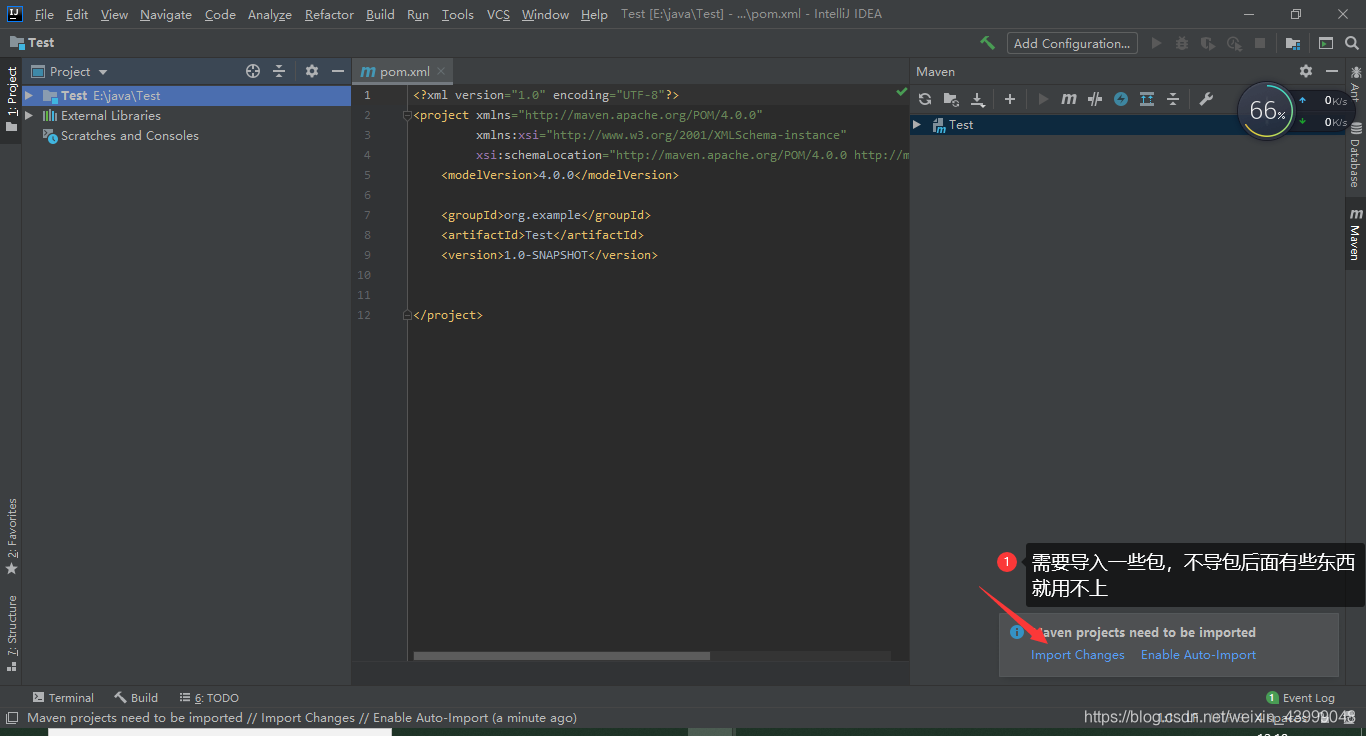The image size is (1366, 736).
Task: Click the Run with Coverage icon
Action: pos(1208,43)
